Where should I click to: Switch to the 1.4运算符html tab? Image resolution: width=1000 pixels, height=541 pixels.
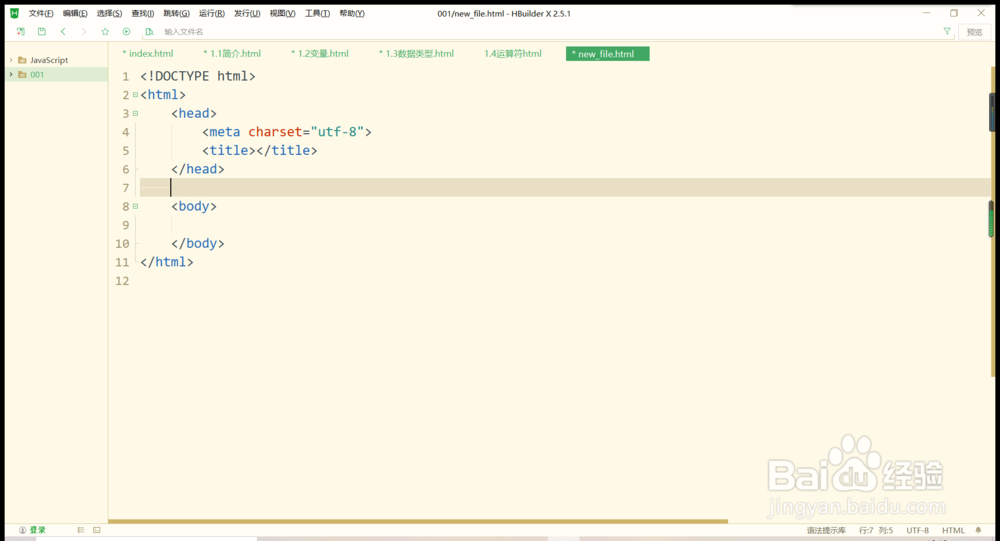click(x=513, y=54)
